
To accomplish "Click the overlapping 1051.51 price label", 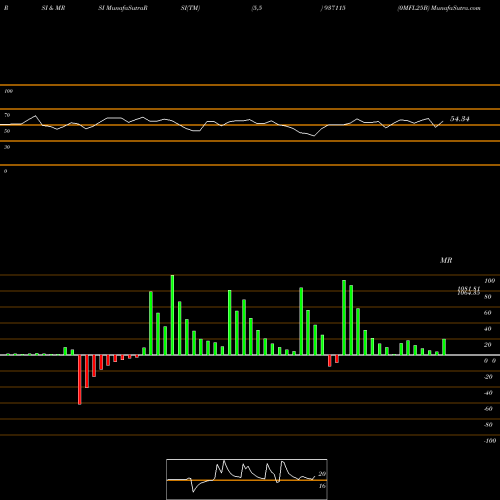I will click(469, 289).
